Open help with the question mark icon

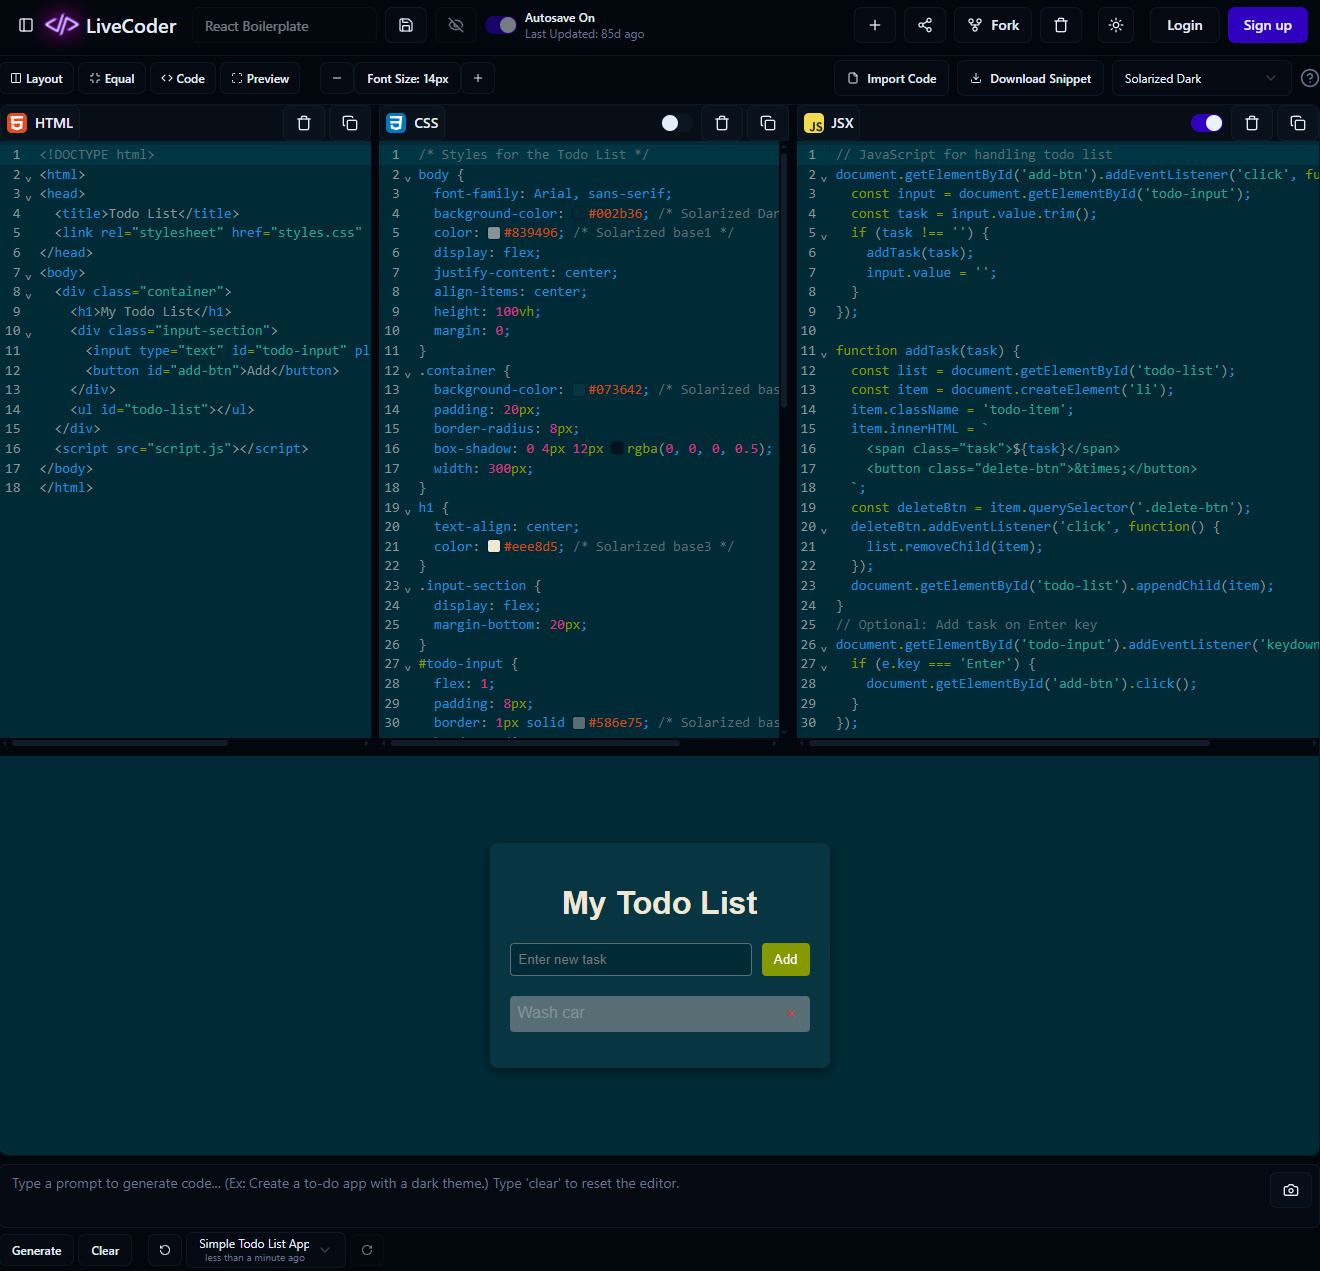click(1309, 78)
